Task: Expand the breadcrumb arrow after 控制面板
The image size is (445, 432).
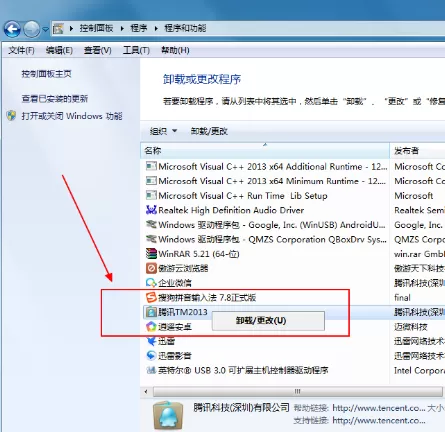Action: pos(122,29)
